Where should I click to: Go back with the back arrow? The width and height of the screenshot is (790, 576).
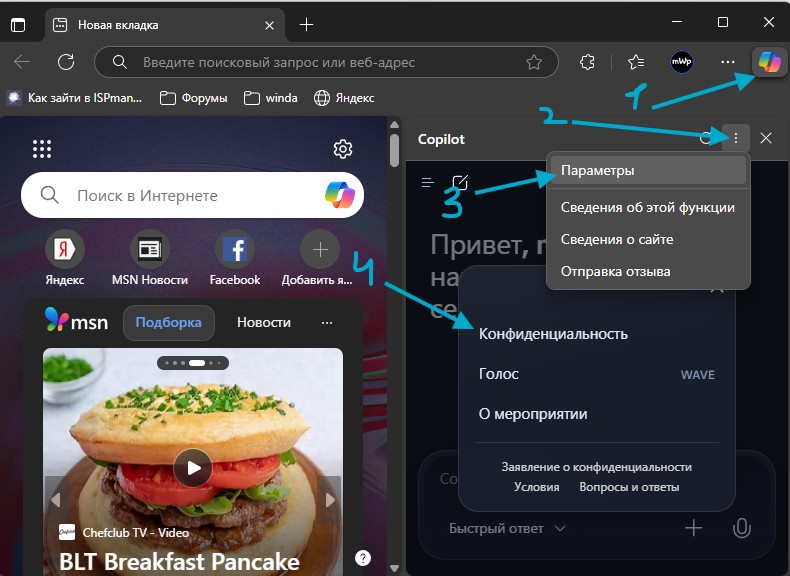click(22, 62)
